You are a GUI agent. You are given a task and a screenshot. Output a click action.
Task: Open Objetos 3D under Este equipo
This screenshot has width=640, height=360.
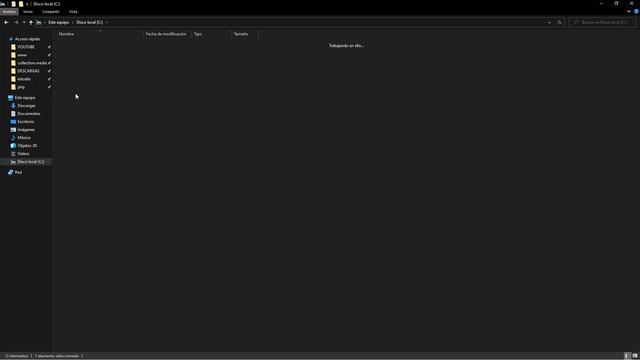(27, 146)
